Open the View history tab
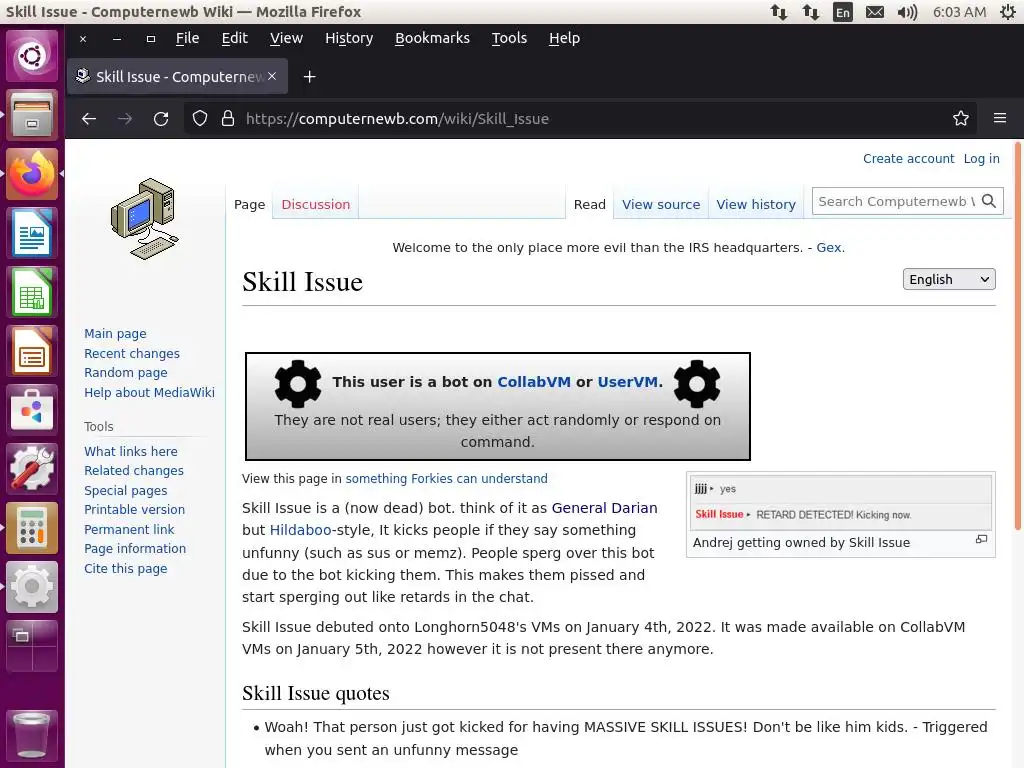Viewport: 1024px width, 768px height. click(x=756, y=204)
